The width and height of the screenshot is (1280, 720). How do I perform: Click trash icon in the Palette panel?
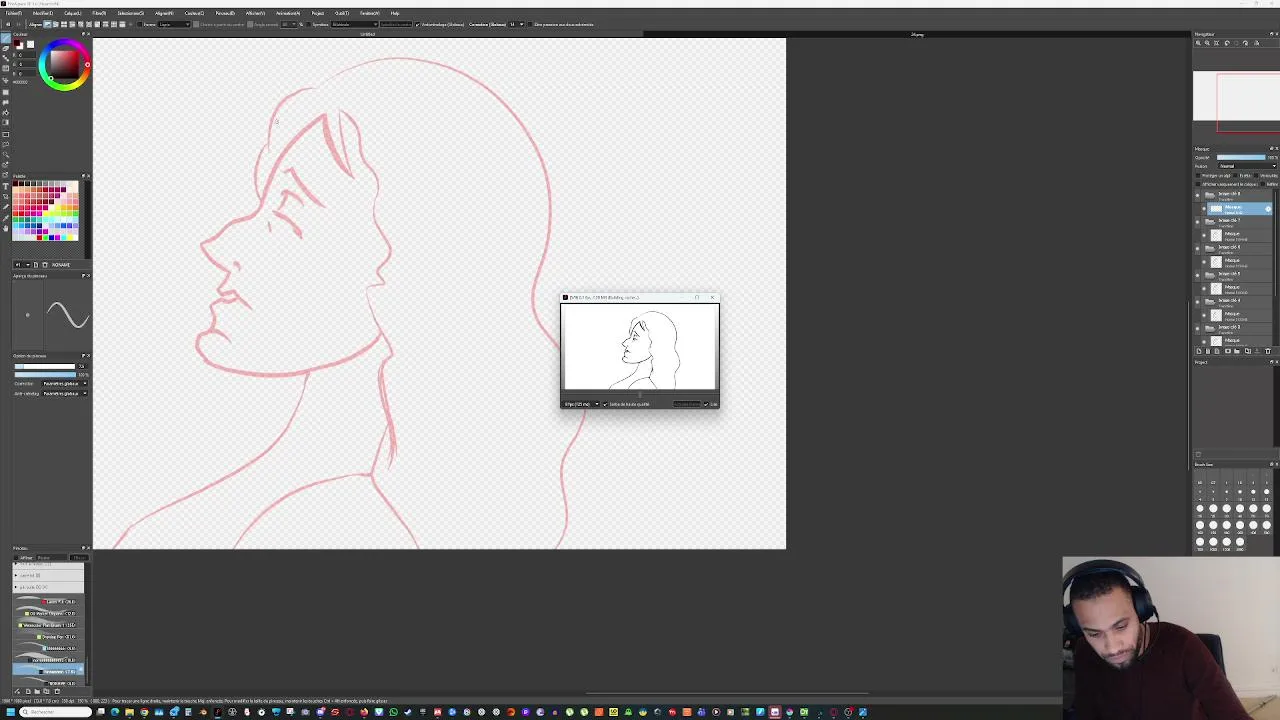(x=44, y=265)
